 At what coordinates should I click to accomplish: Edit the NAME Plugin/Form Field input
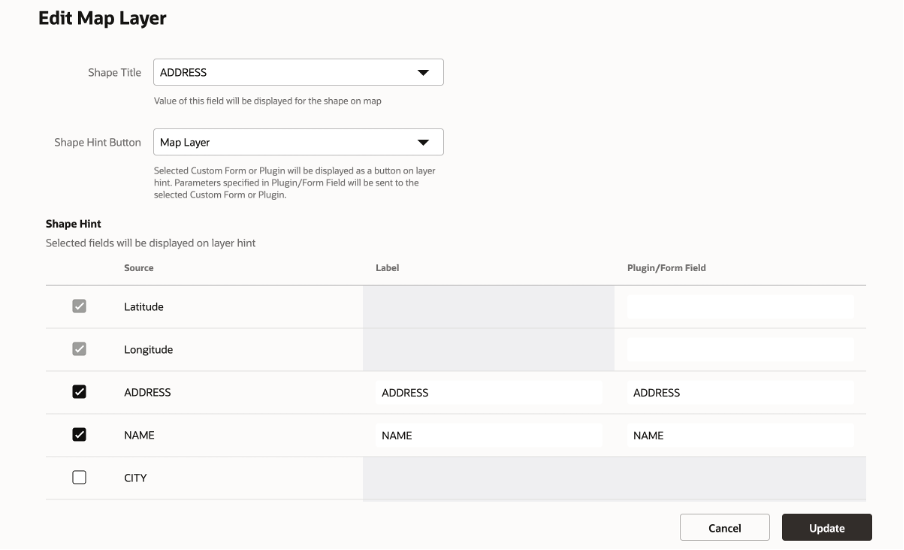740,435
